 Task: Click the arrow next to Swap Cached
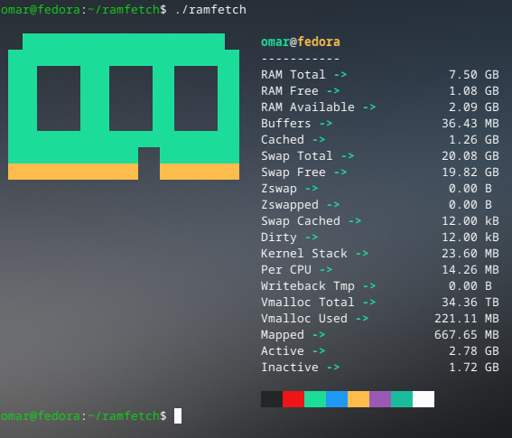tap(355, 221)
